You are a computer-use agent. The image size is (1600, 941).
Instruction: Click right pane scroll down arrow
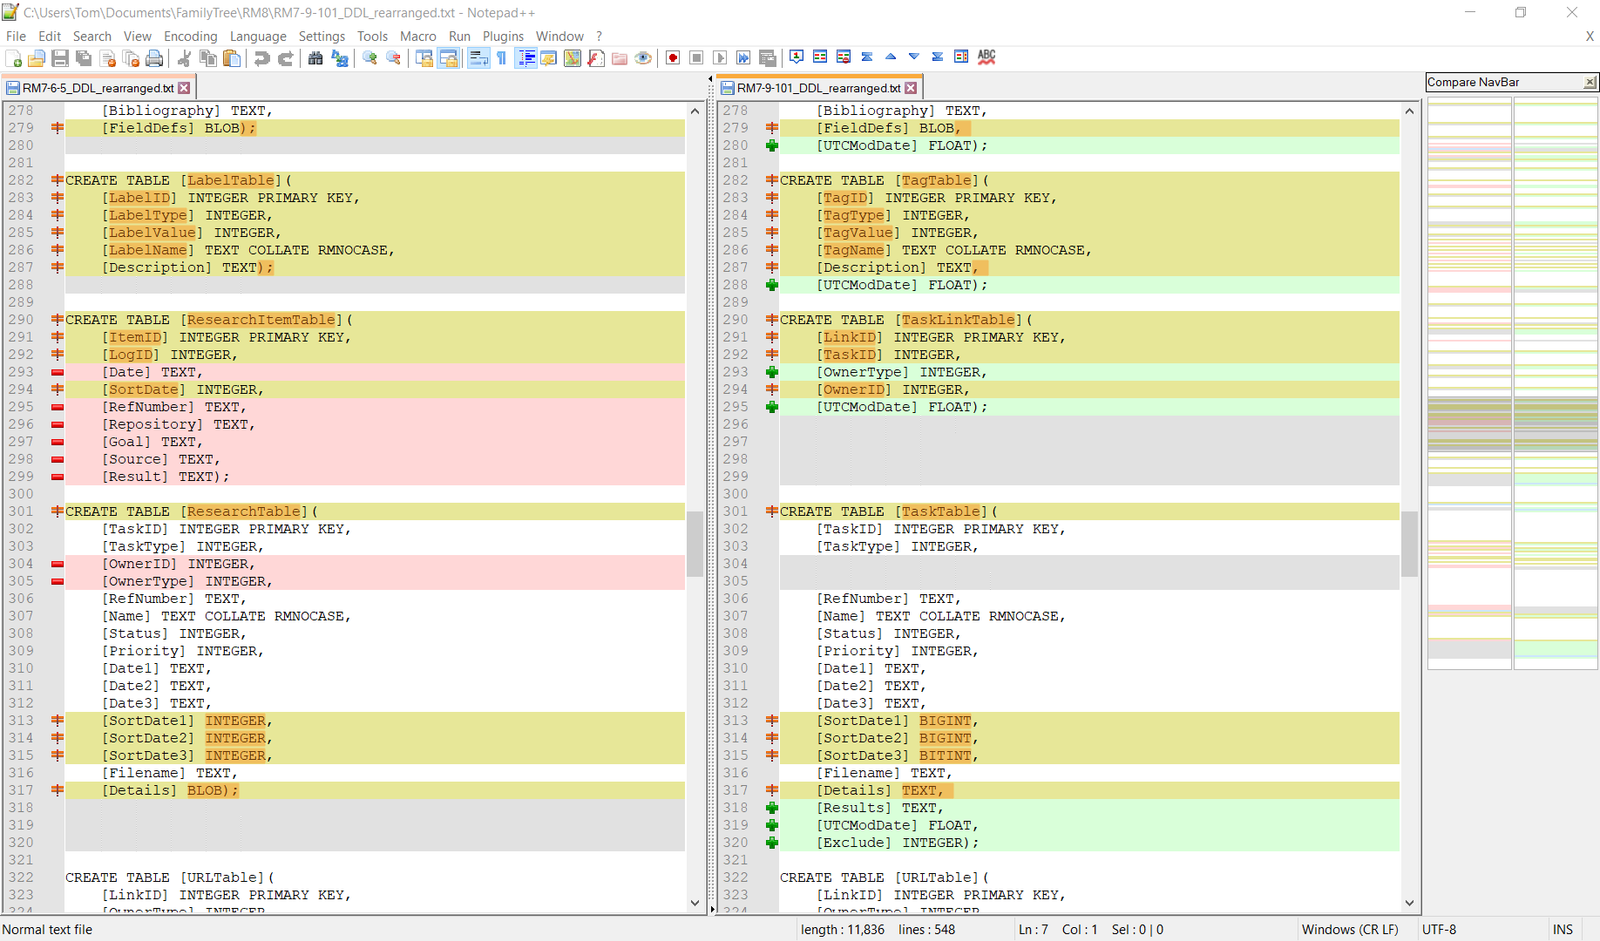tap(1410, 903)
